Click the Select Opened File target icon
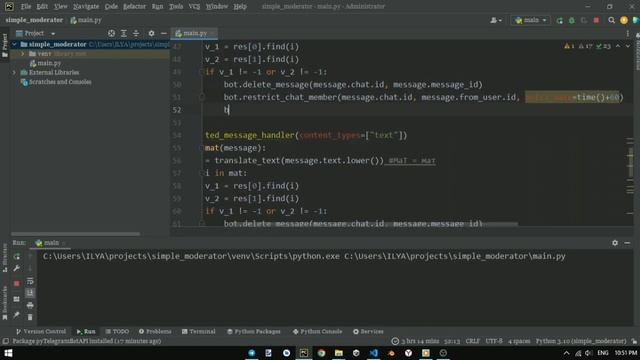 111,33
